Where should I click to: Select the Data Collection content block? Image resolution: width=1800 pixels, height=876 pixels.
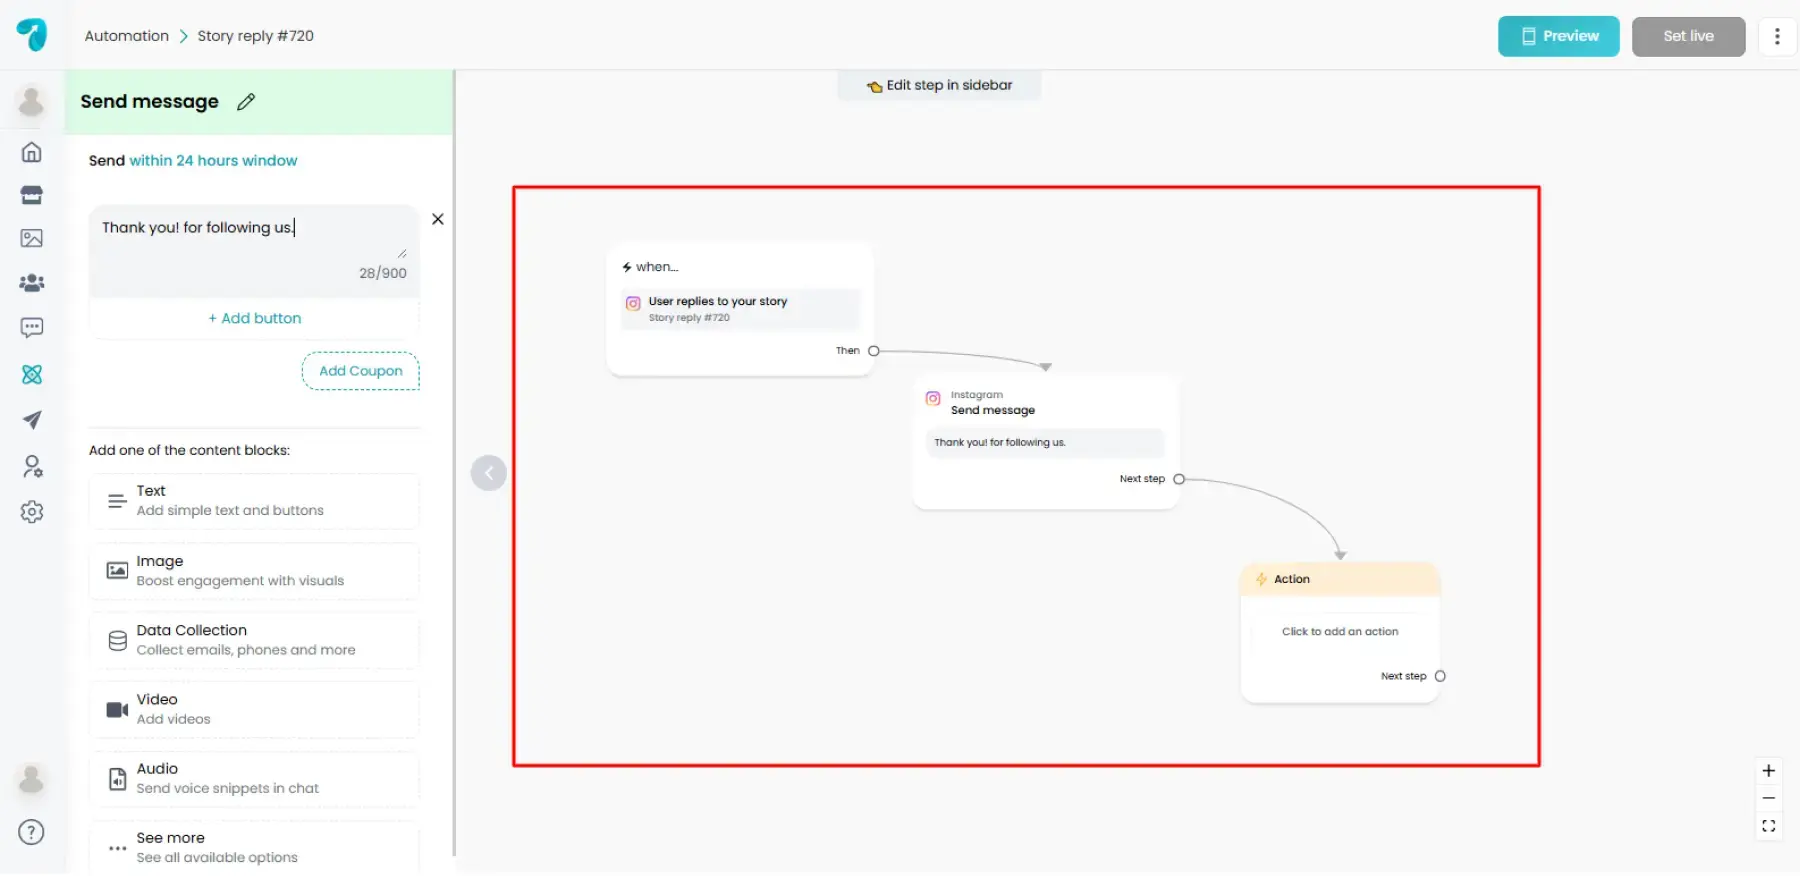pos(254,640)
